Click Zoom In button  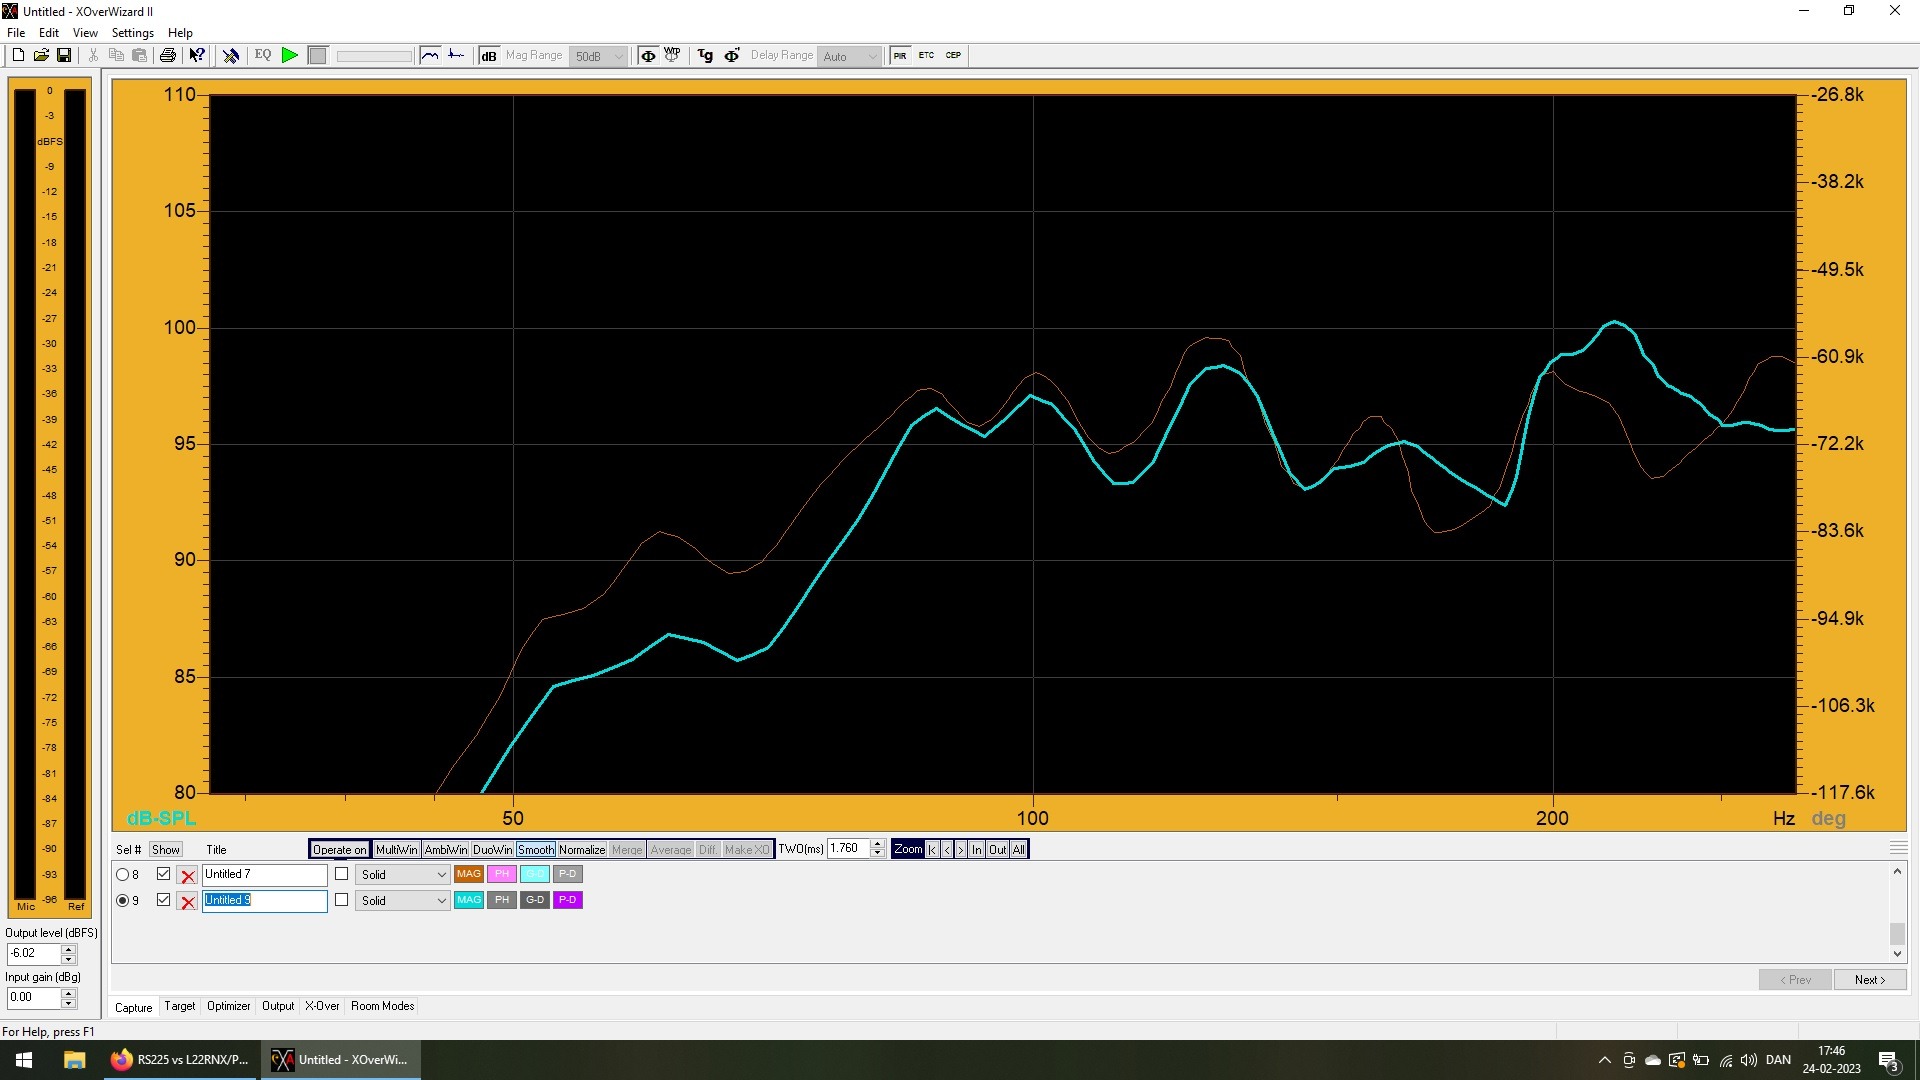click(977, 850)
